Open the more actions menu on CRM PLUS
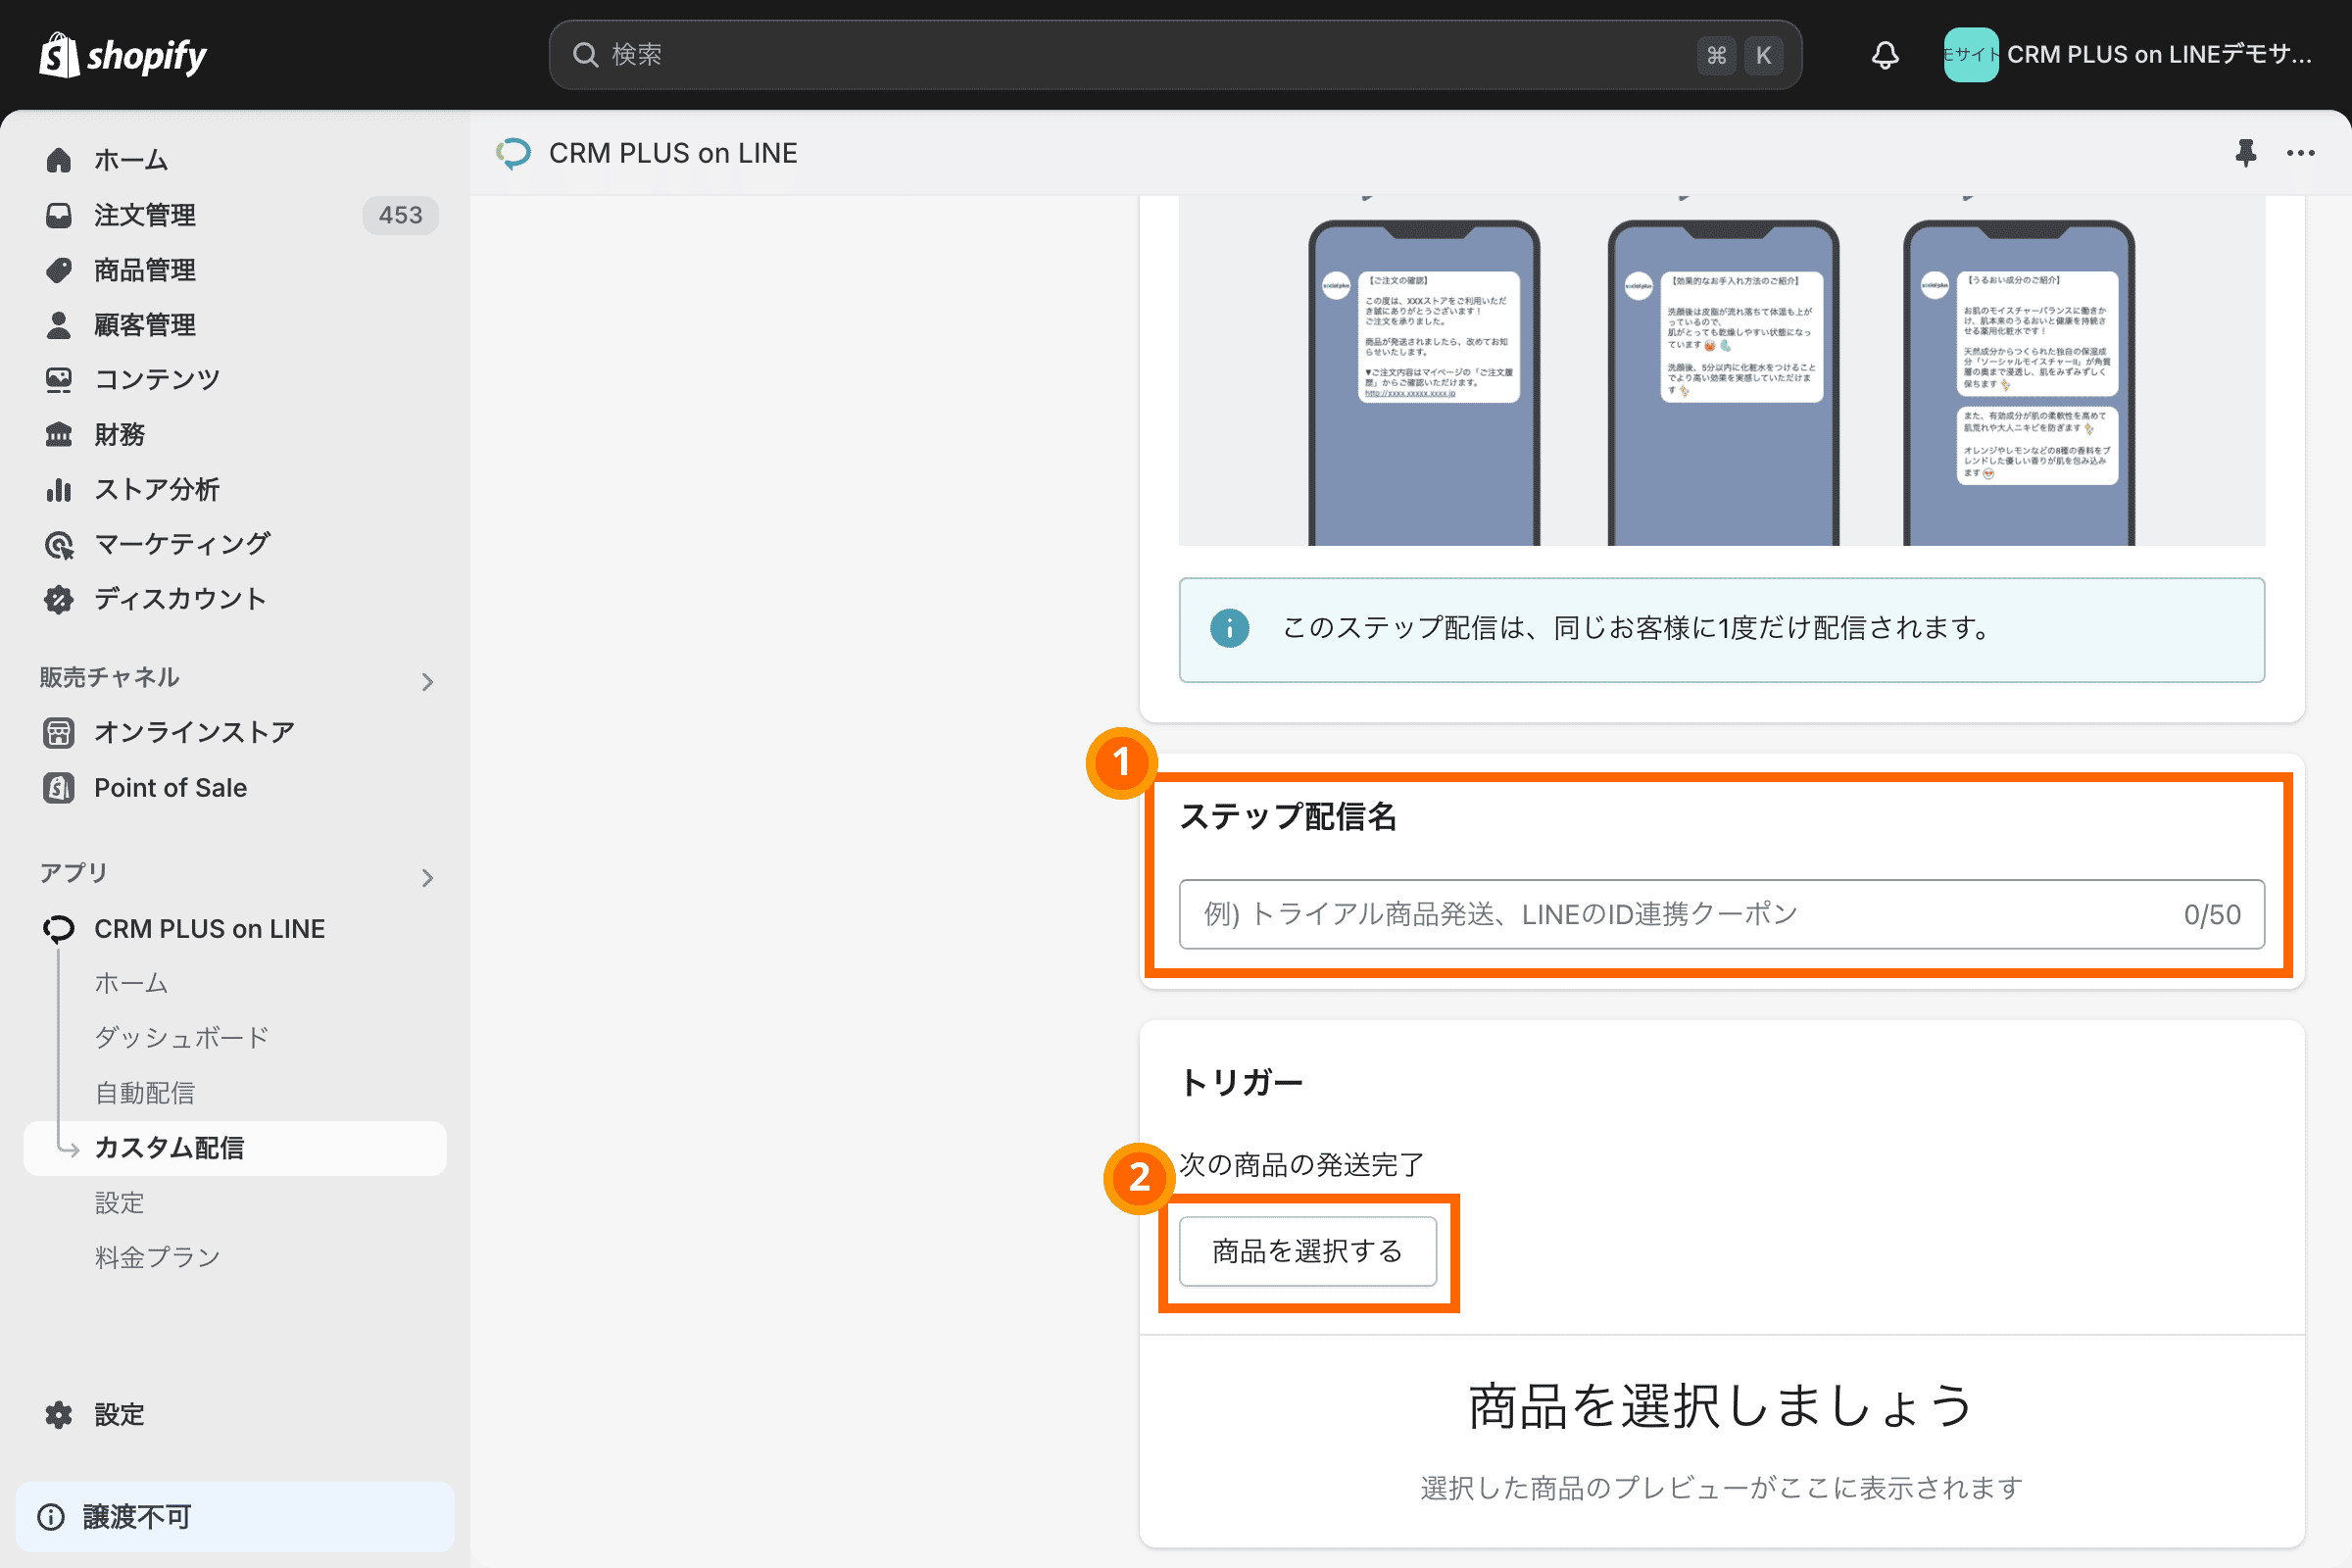The image size is (2352, 1568). pos(2301,152)
